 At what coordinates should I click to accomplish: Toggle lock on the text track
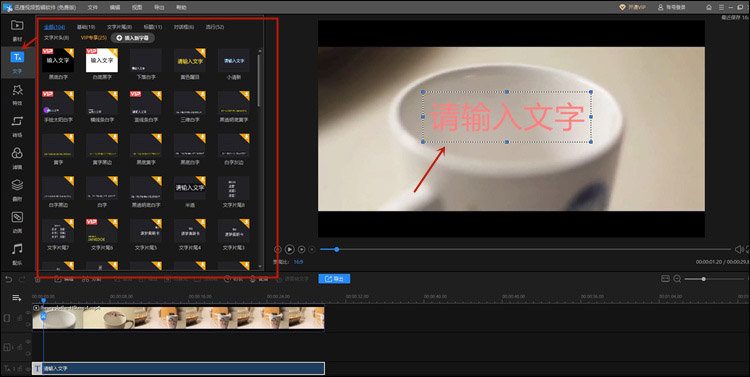coord(20,368)
